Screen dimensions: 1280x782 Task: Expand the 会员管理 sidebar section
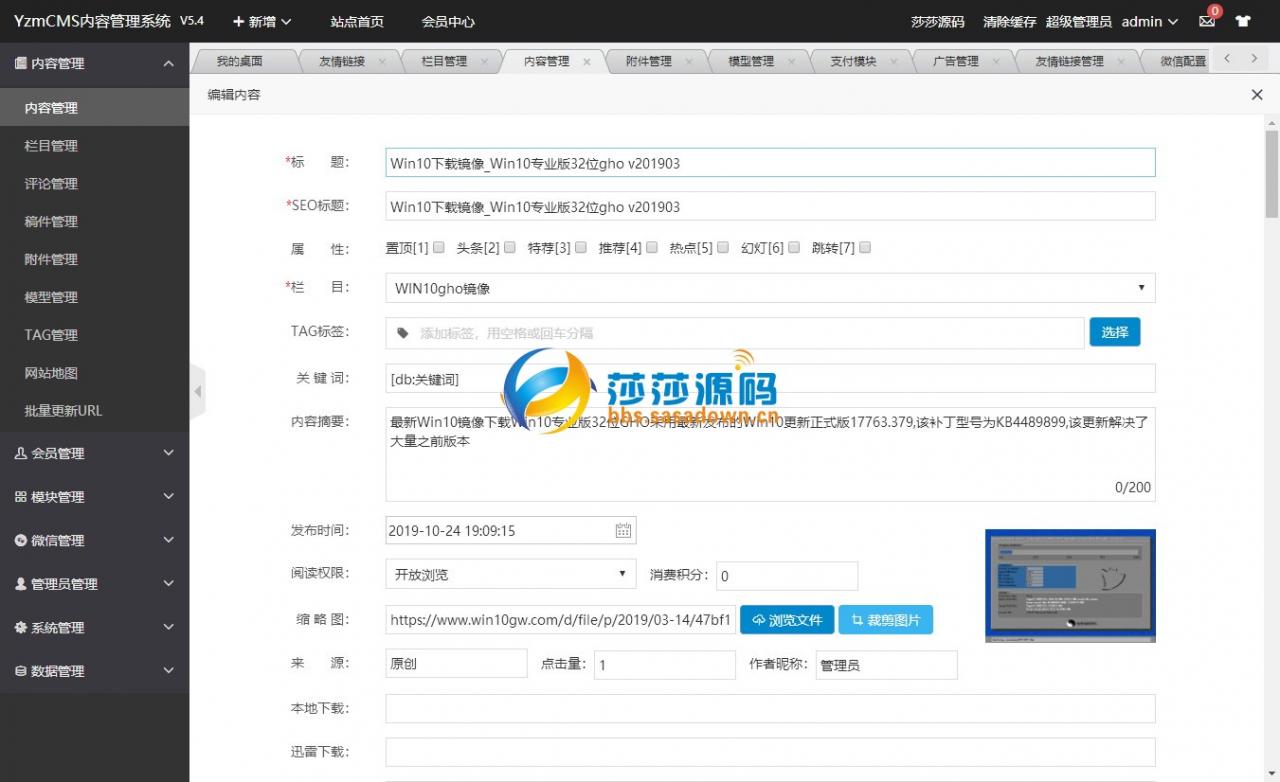click(94, 453)
